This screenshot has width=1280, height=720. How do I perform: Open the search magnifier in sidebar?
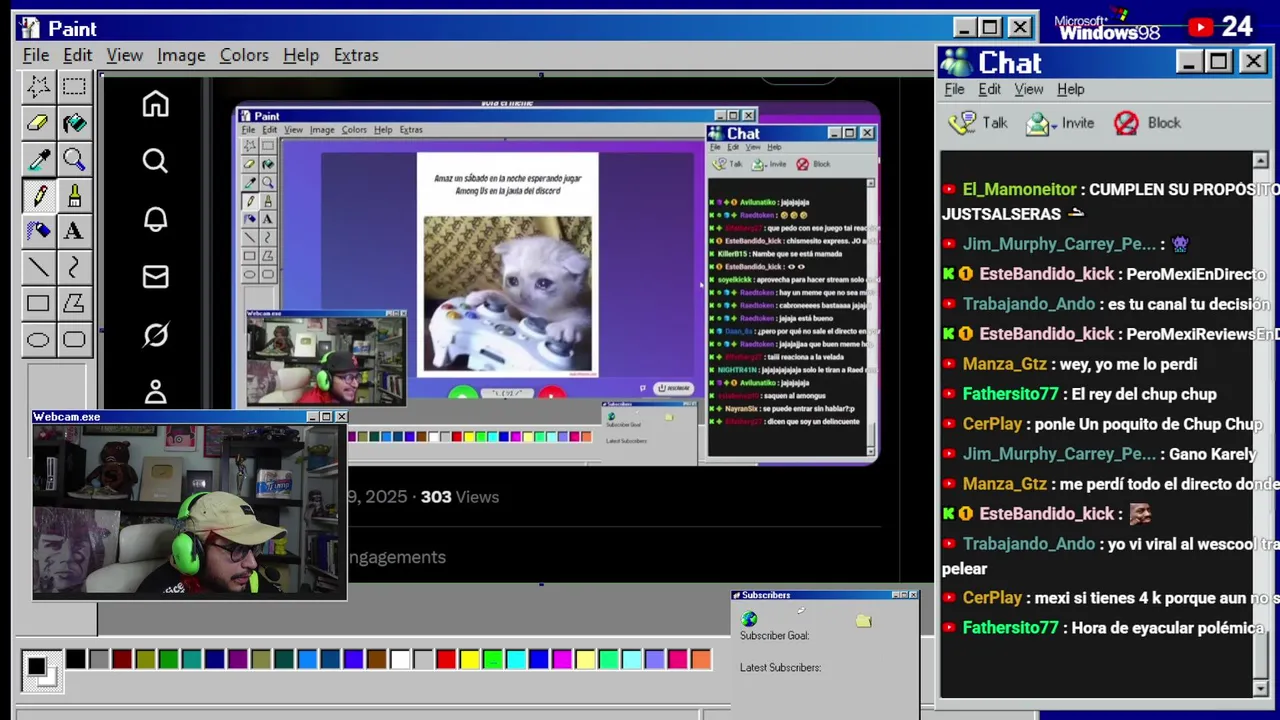(x=155, y=161)
